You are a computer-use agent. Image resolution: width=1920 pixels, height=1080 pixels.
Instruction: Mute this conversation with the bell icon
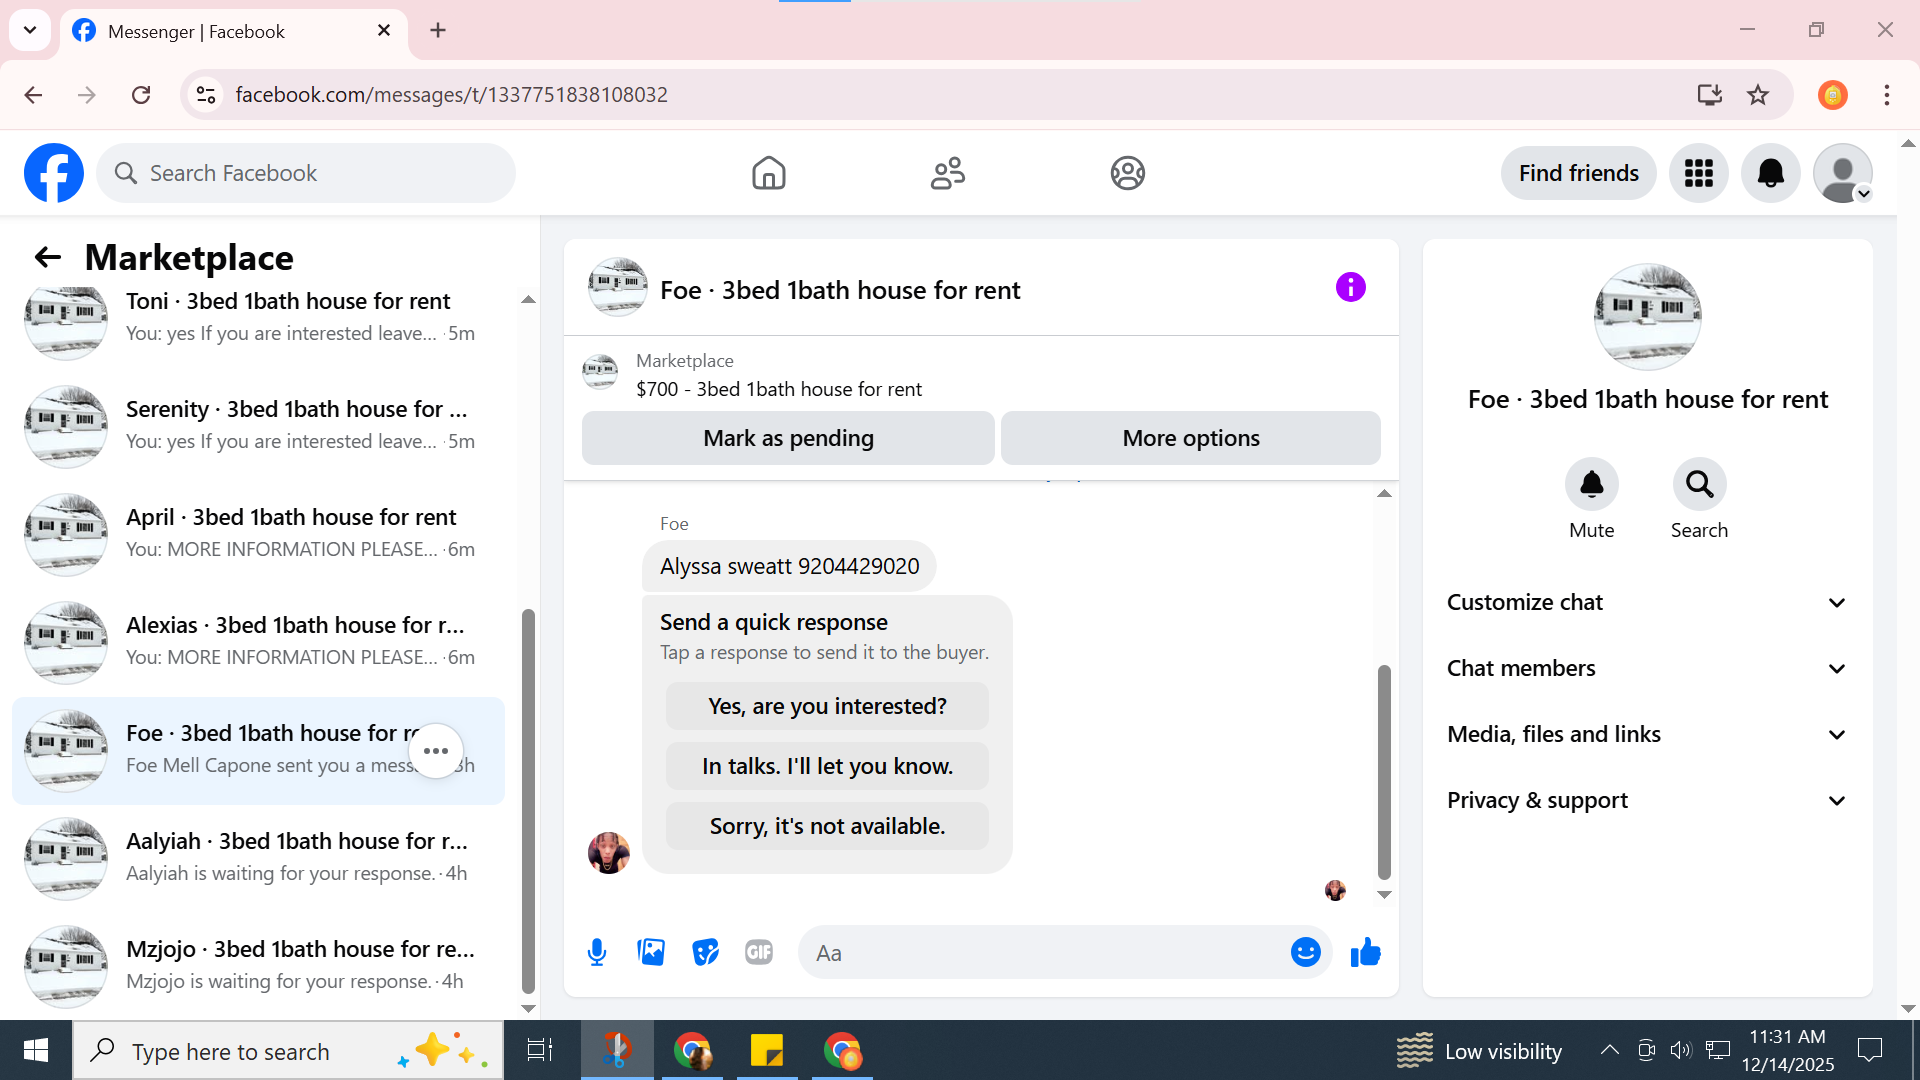click(1591, 485)
